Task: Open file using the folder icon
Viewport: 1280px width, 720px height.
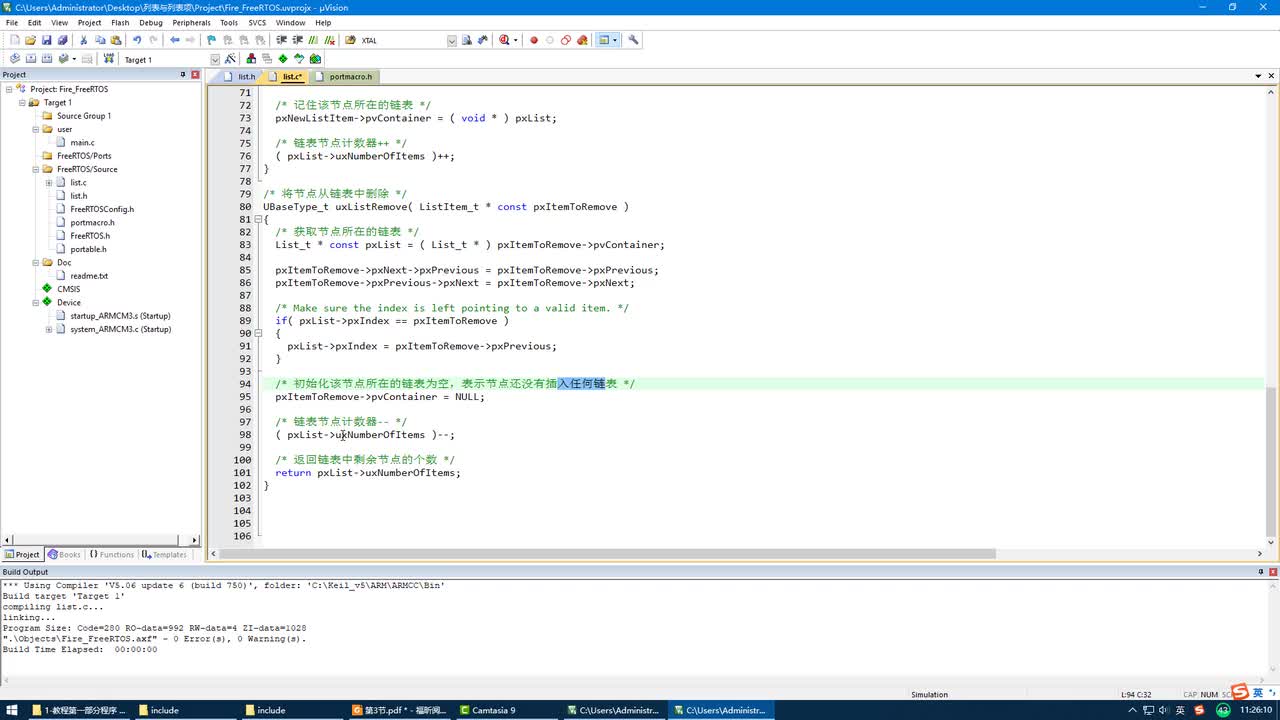Action: point(30,40)
